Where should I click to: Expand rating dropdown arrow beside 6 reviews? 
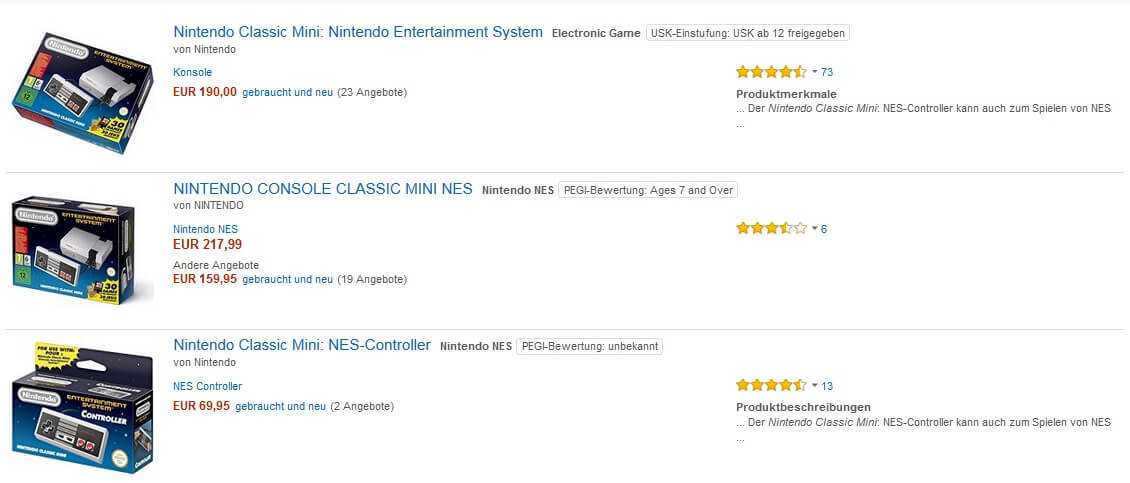(814, 228)
